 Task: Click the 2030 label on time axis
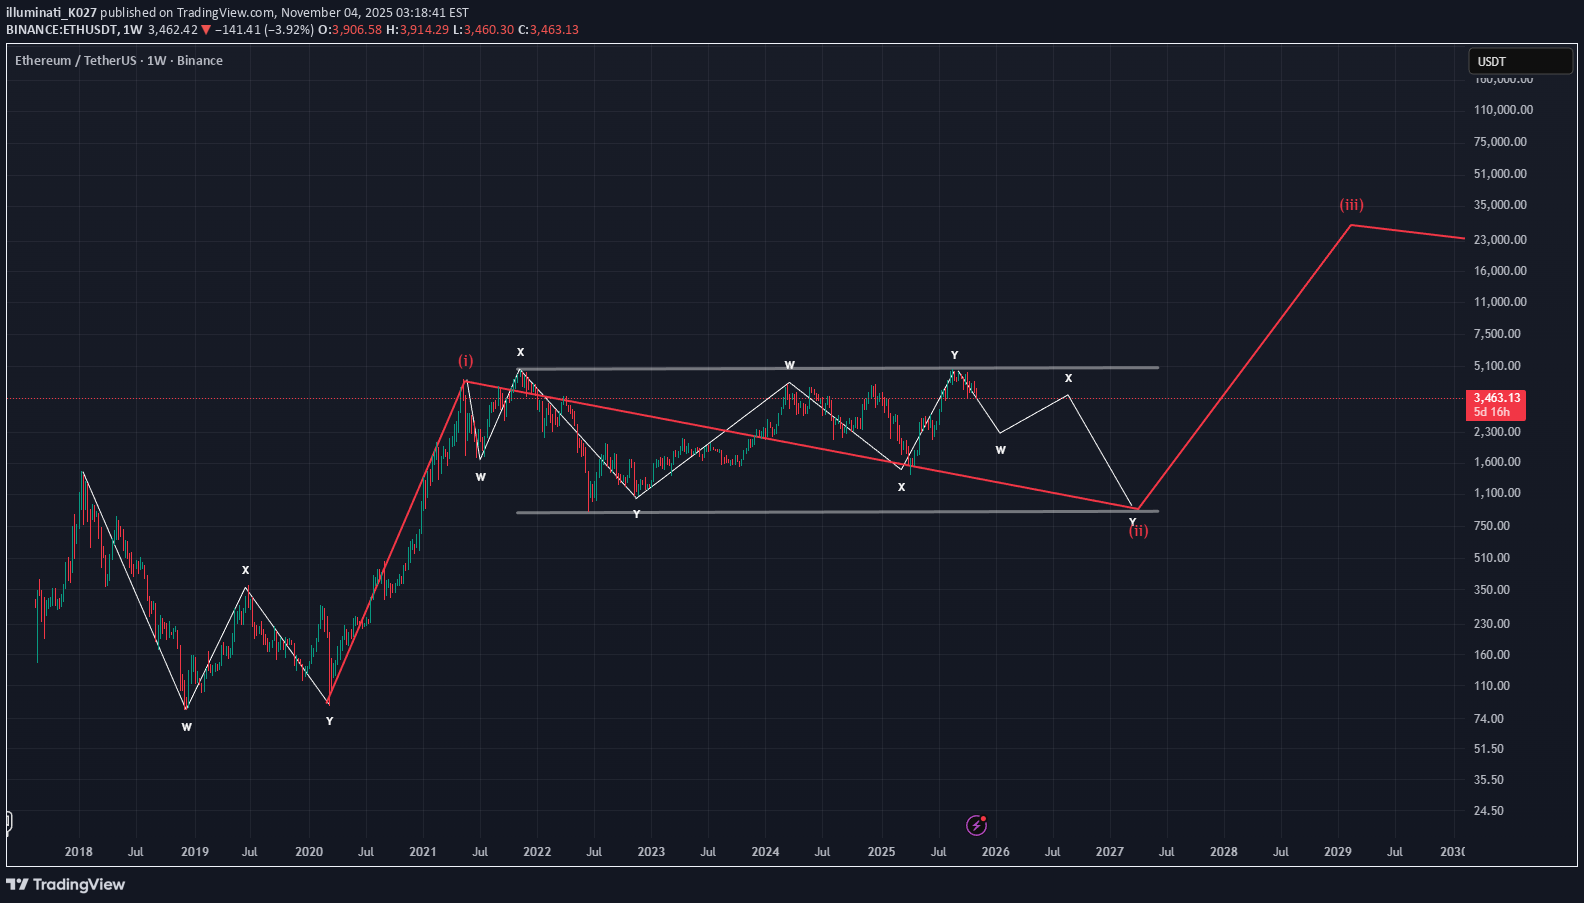pos(1452,852)
